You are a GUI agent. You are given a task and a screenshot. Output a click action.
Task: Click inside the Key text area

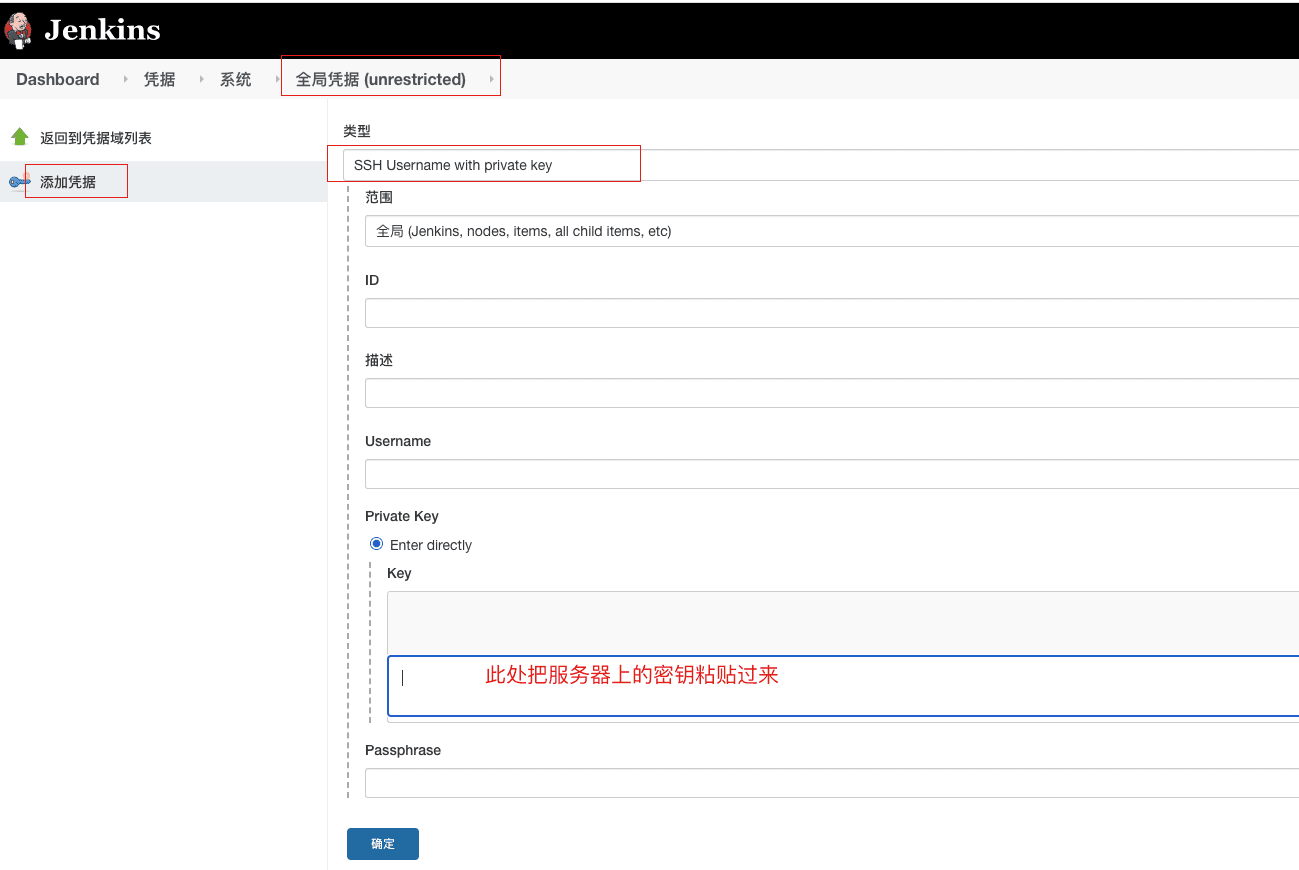(843, 686)
